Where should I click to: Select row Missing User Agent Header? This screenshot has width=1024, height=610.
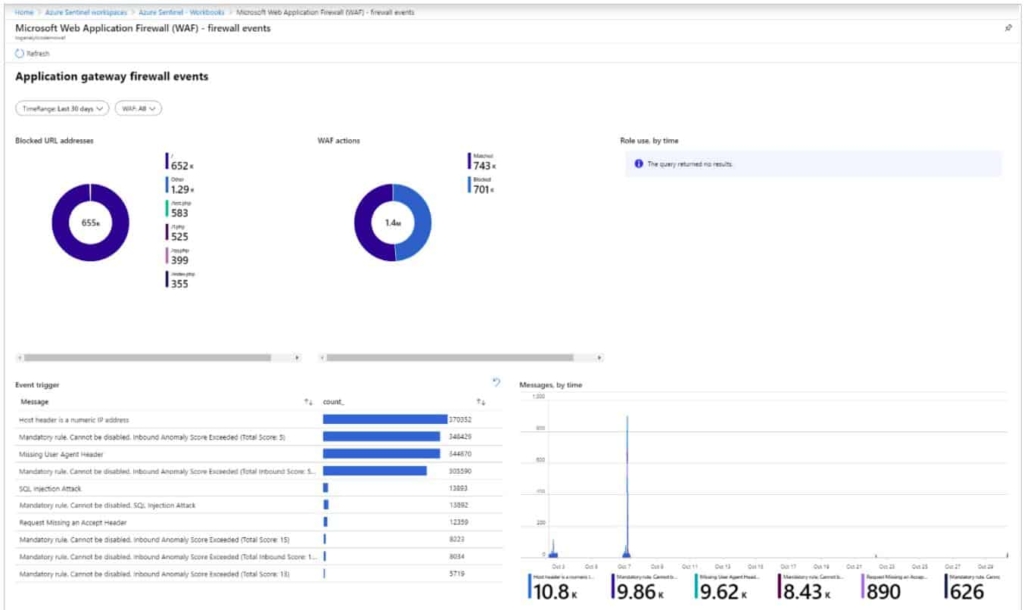point(259,454)
